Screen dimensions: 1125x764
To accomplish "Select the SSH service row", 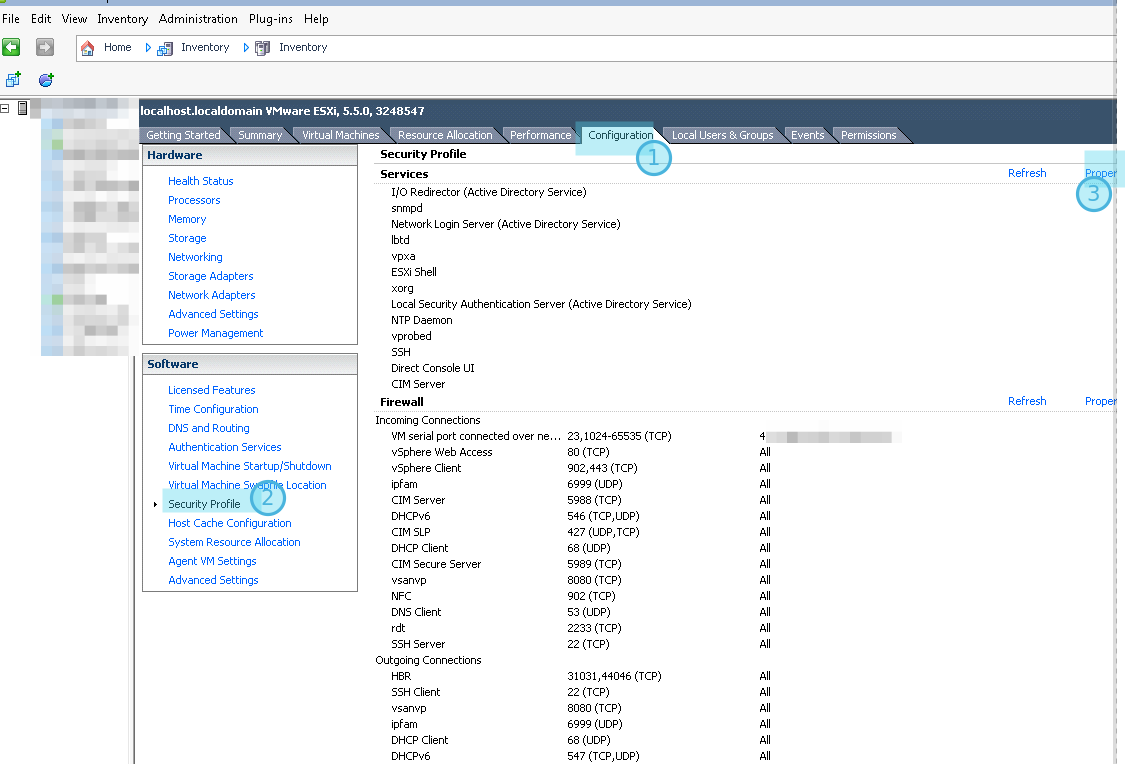I will (400, 352).
